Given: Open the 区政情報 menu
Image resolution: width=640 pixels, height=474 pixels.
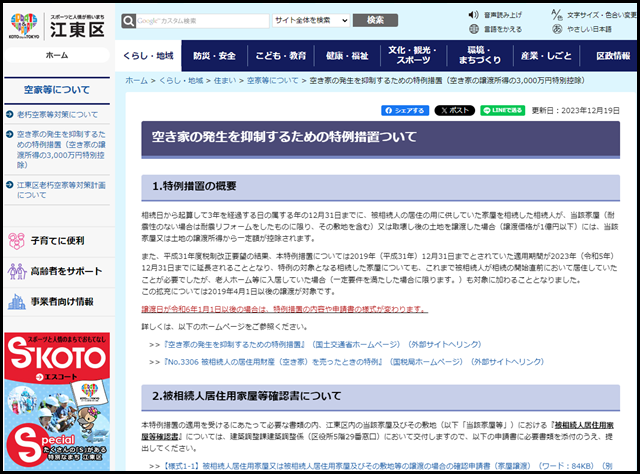Looking at the screenshot, I should (609, 56).
